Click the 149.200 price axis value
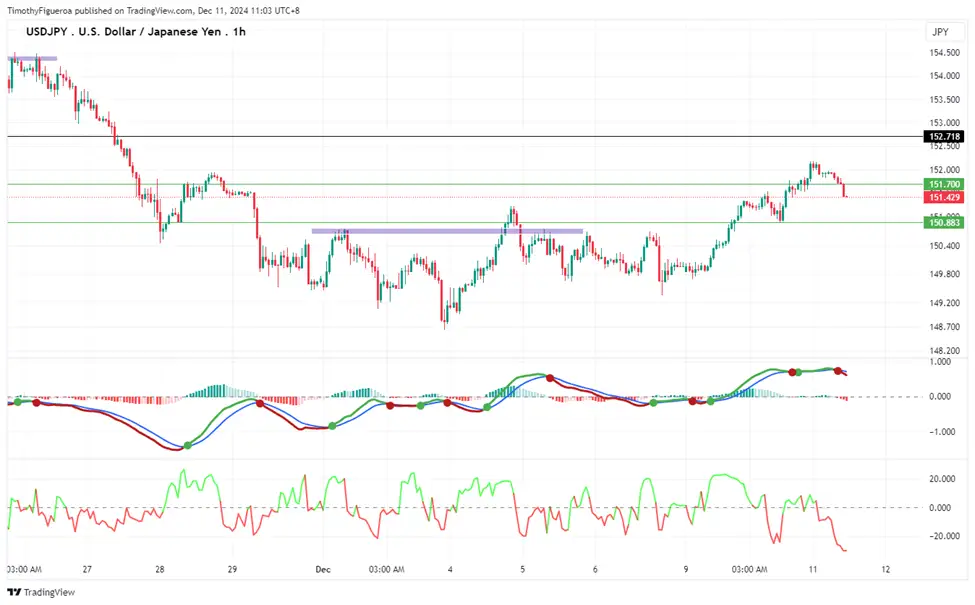975x605 pixels. coord(945,303)
